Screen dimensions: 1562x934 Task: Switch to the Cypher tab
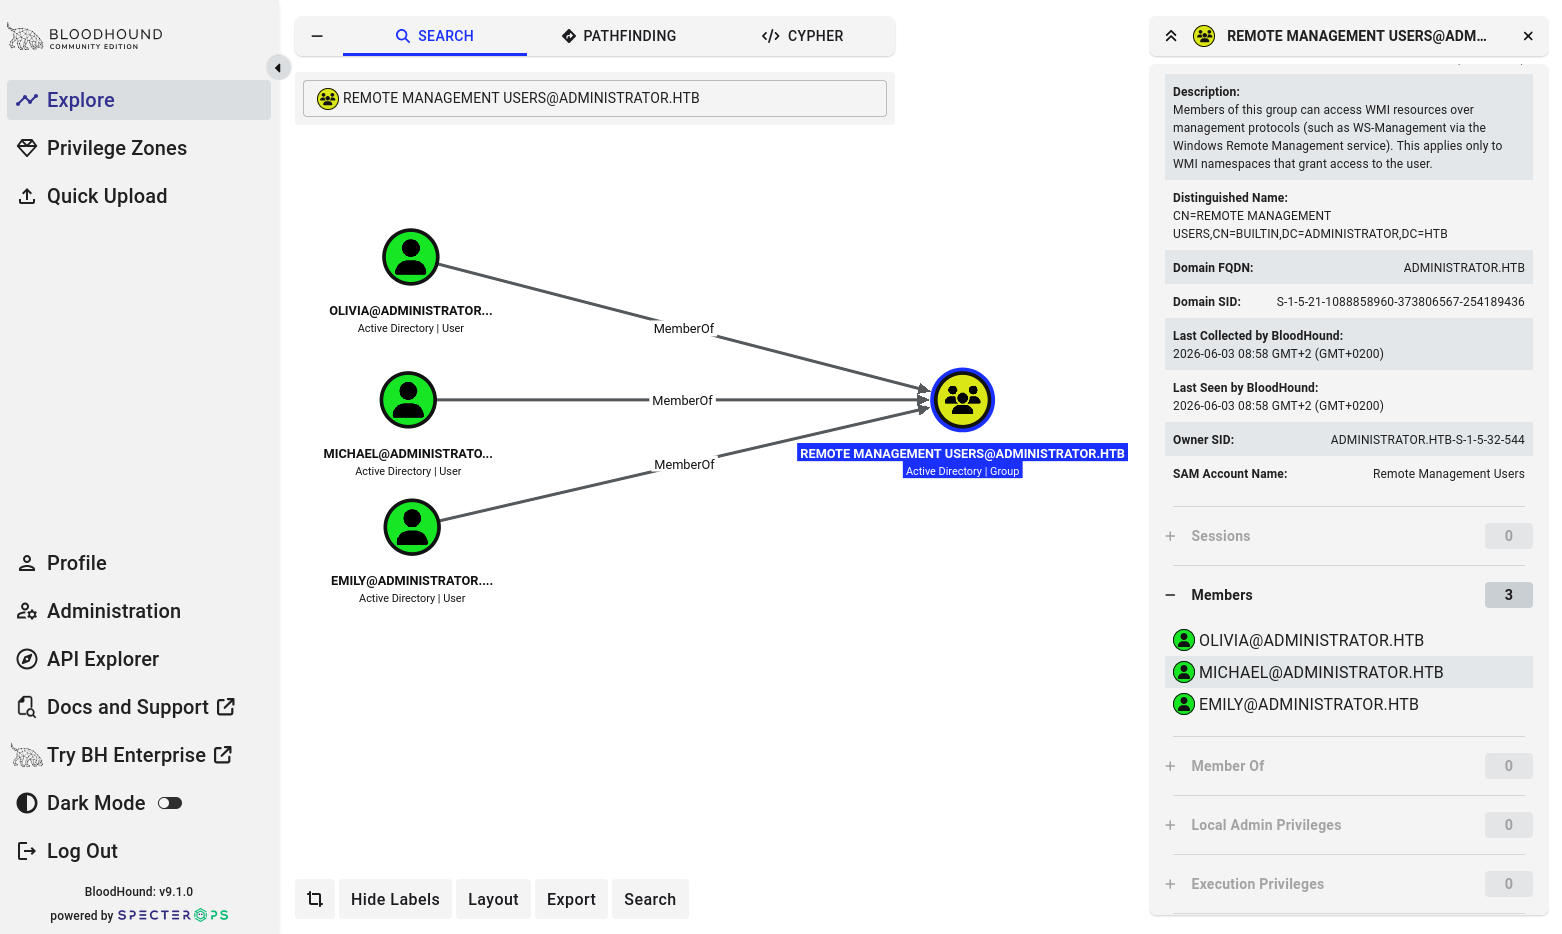click(803, 36)
